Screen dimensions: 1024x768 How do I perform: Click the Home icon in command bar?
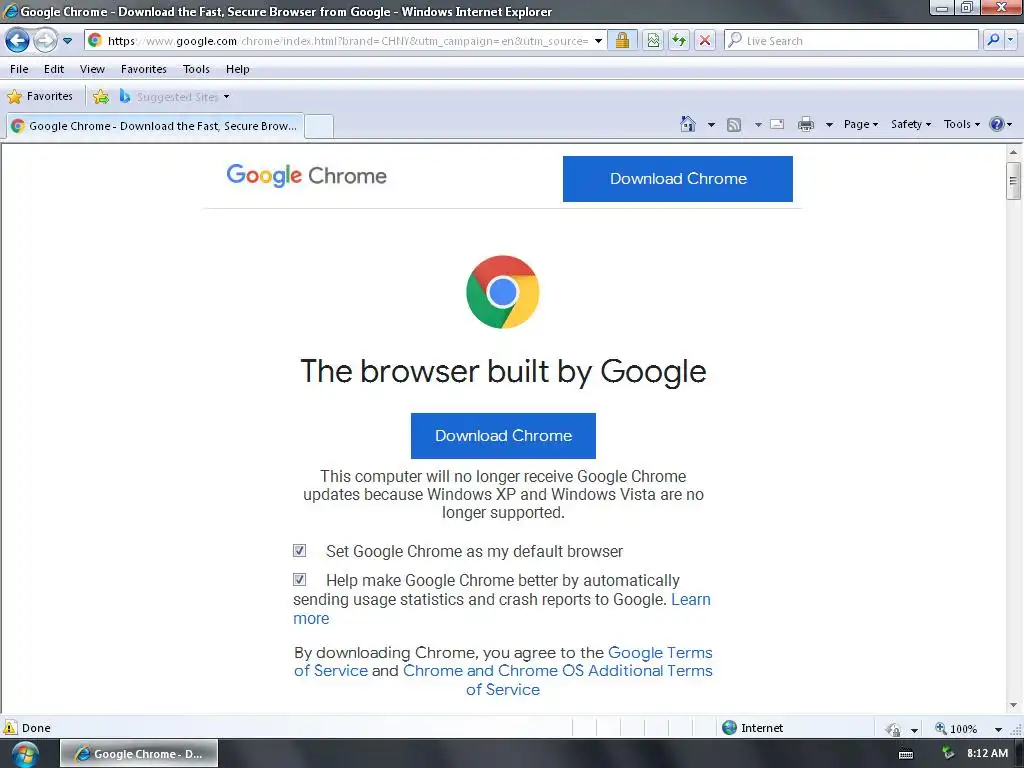688,124
